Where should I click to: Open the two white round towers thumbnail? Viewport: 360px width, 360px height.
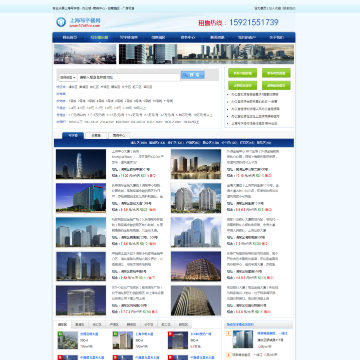pyautogui.click(x=196, y=198)
